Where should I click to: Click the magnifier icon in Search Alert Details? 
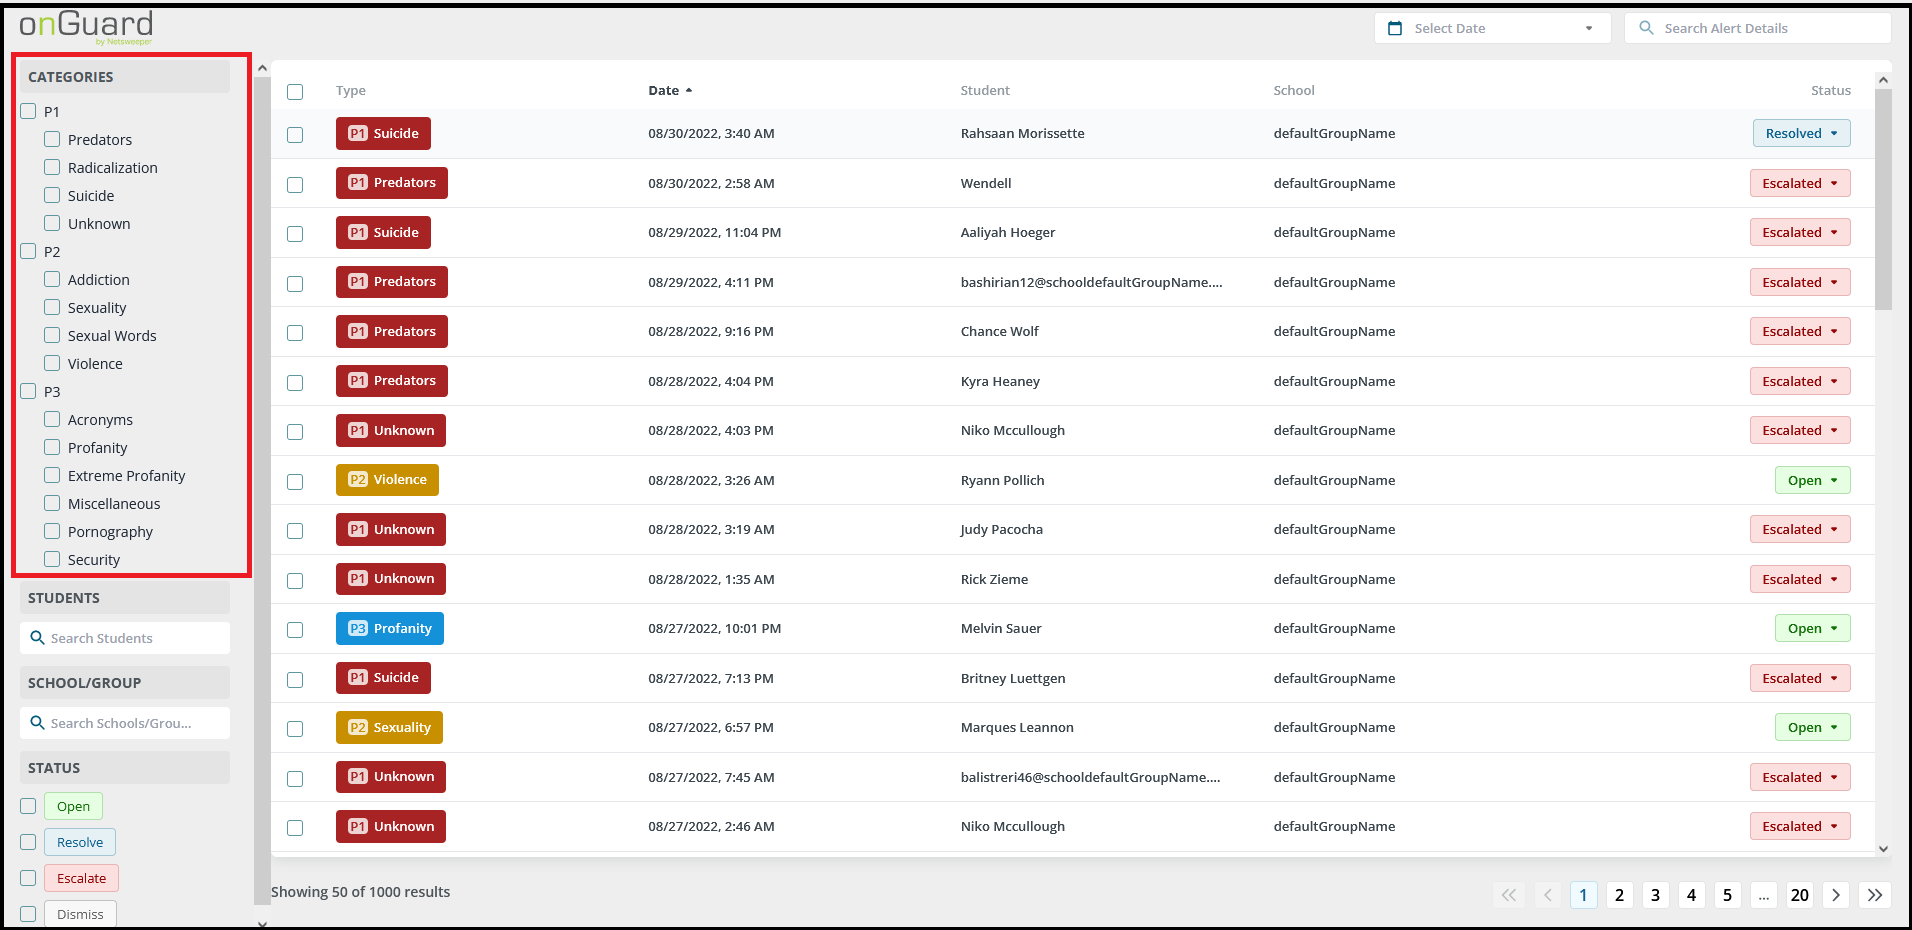tap(1643, 28)
